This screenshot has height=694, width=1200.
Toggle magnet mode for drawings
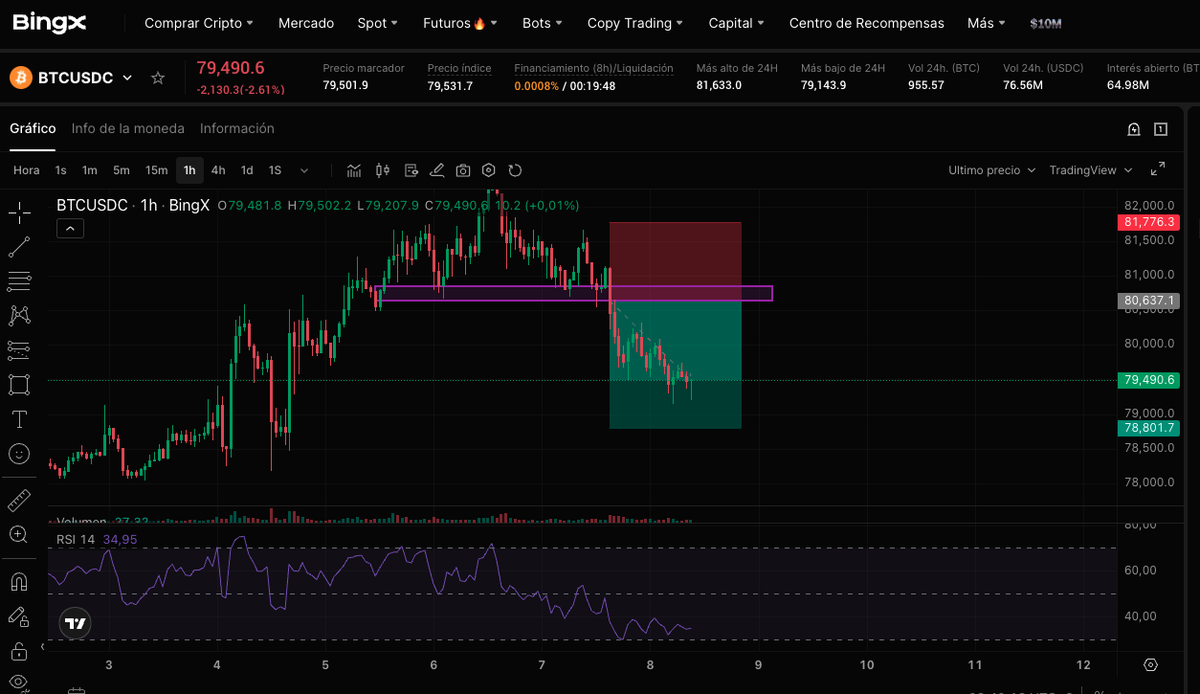point(18,581)
